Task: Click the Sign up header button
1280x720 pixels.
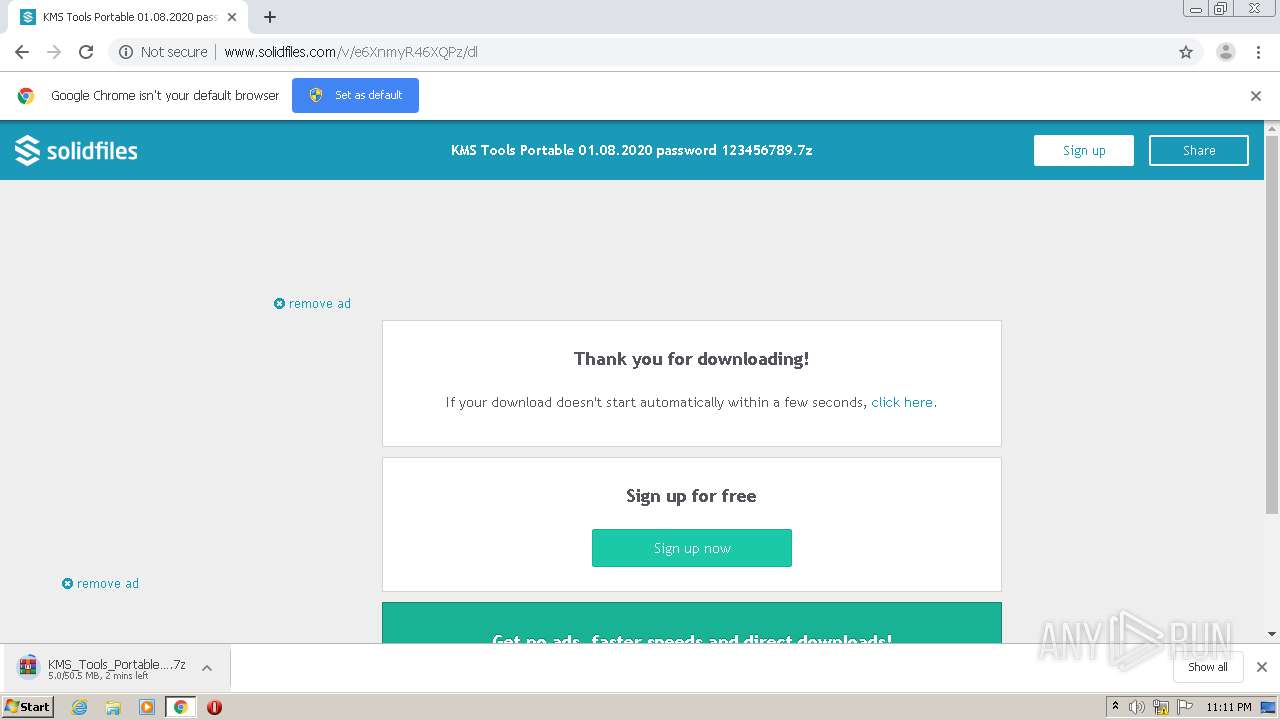Action: [1084, 150]
